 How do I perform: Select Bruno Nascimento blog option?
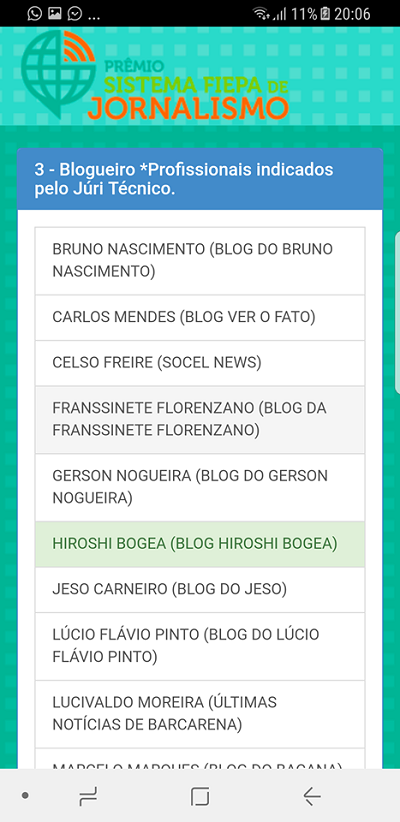[200, 261]
